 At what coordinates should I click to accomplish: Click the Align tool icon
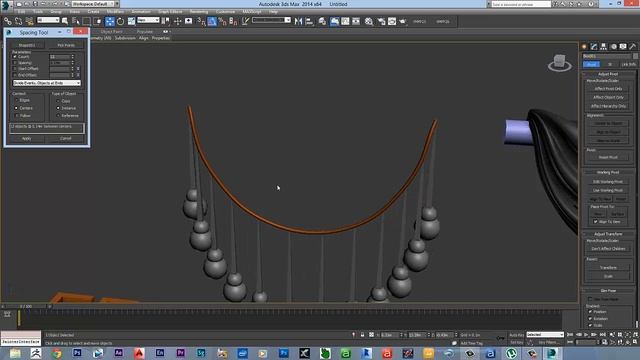click(309, 21)
